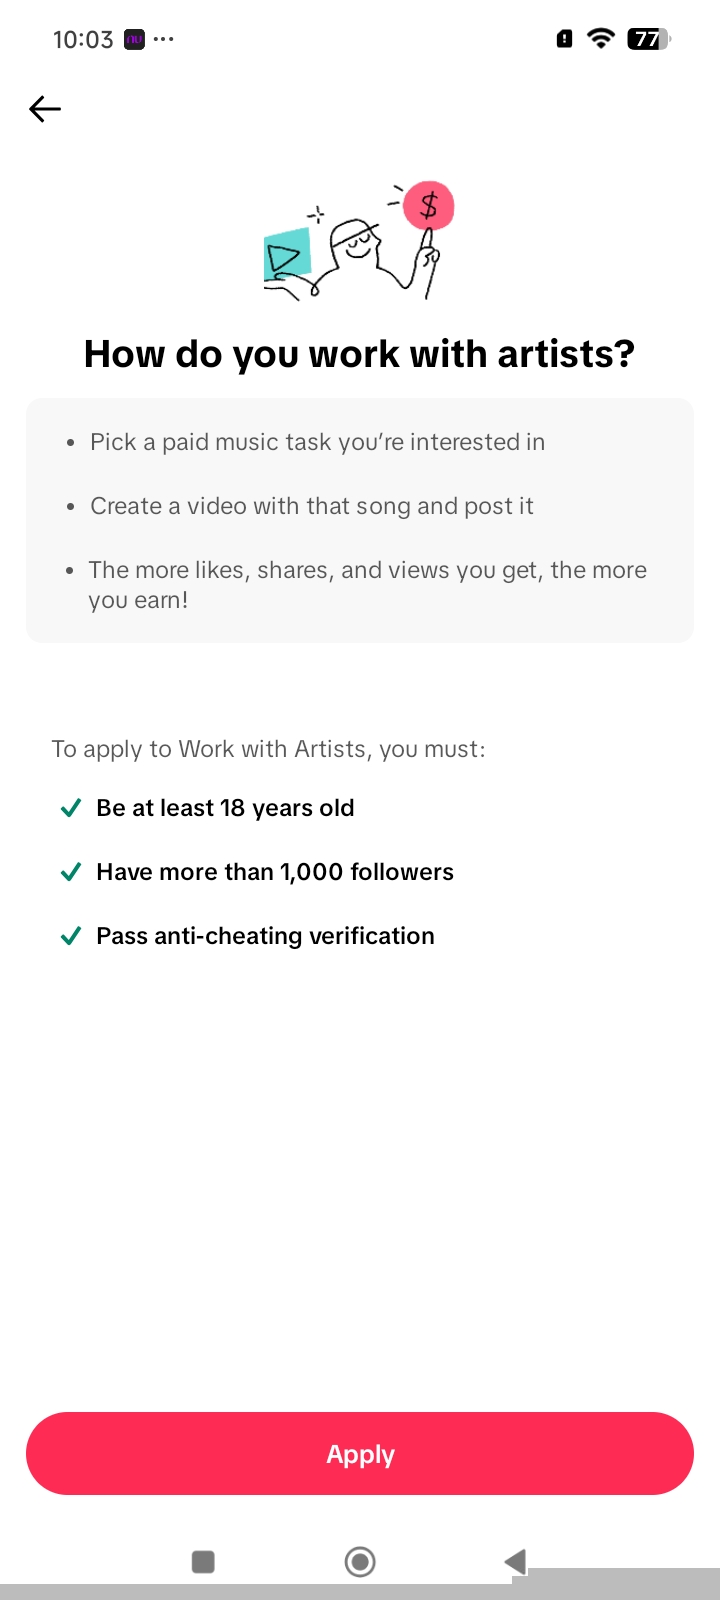Tap the checkmark beside 18 years old

pyautogui.click(x=71, y=808)
